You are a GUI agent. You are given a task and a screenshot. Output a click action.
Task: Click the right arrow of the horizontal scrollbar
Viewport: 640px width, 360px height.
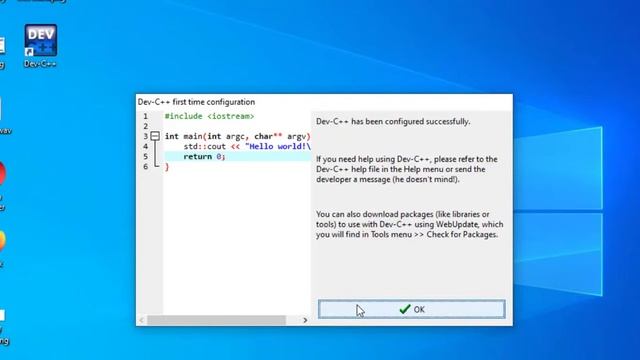[x=305, y=320]
